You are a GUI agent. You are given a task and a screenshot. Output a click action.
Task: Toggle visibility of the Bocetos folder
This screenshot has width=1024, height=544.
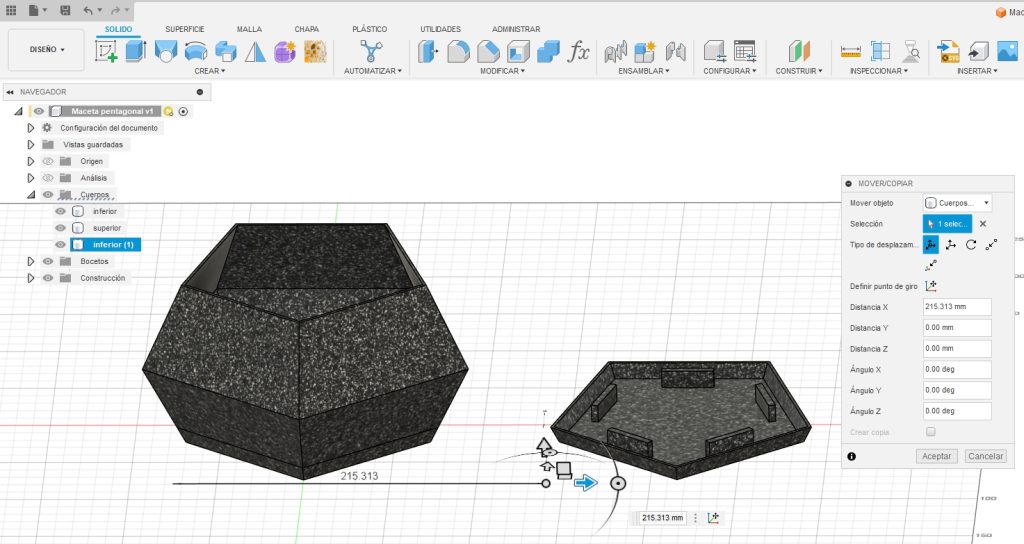tap(48, 261)
